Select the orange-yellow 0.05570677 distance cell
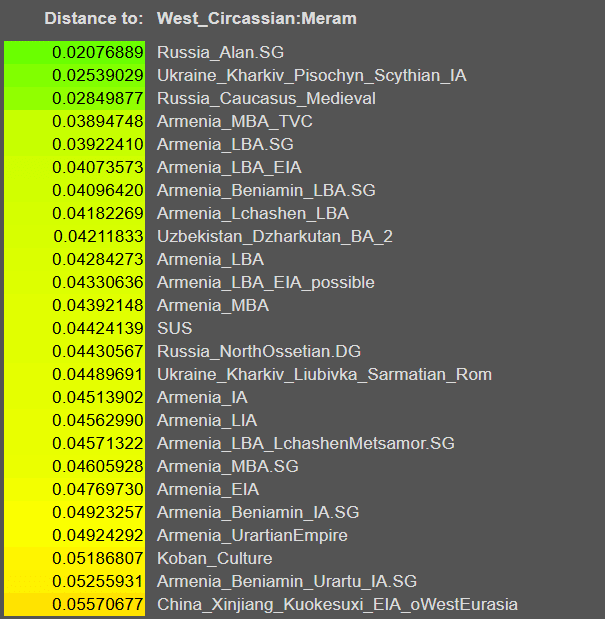 click(75, 604)
